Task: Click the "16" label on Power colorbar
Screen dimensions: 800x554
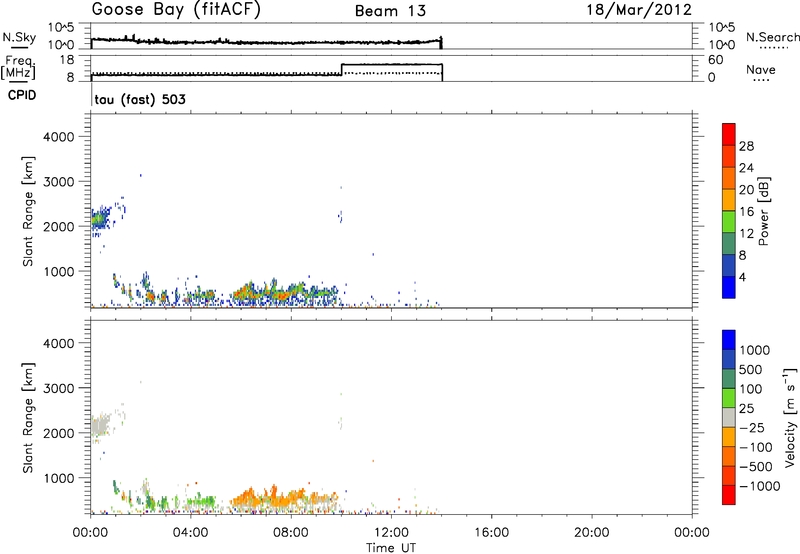Action: coord(746,212)
